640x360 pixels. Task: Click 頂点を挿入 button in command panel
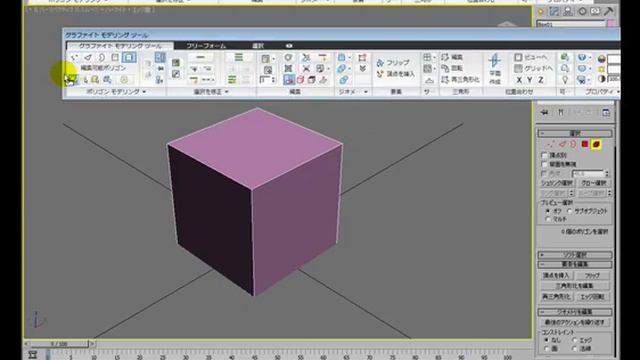(x=557, y=276)
